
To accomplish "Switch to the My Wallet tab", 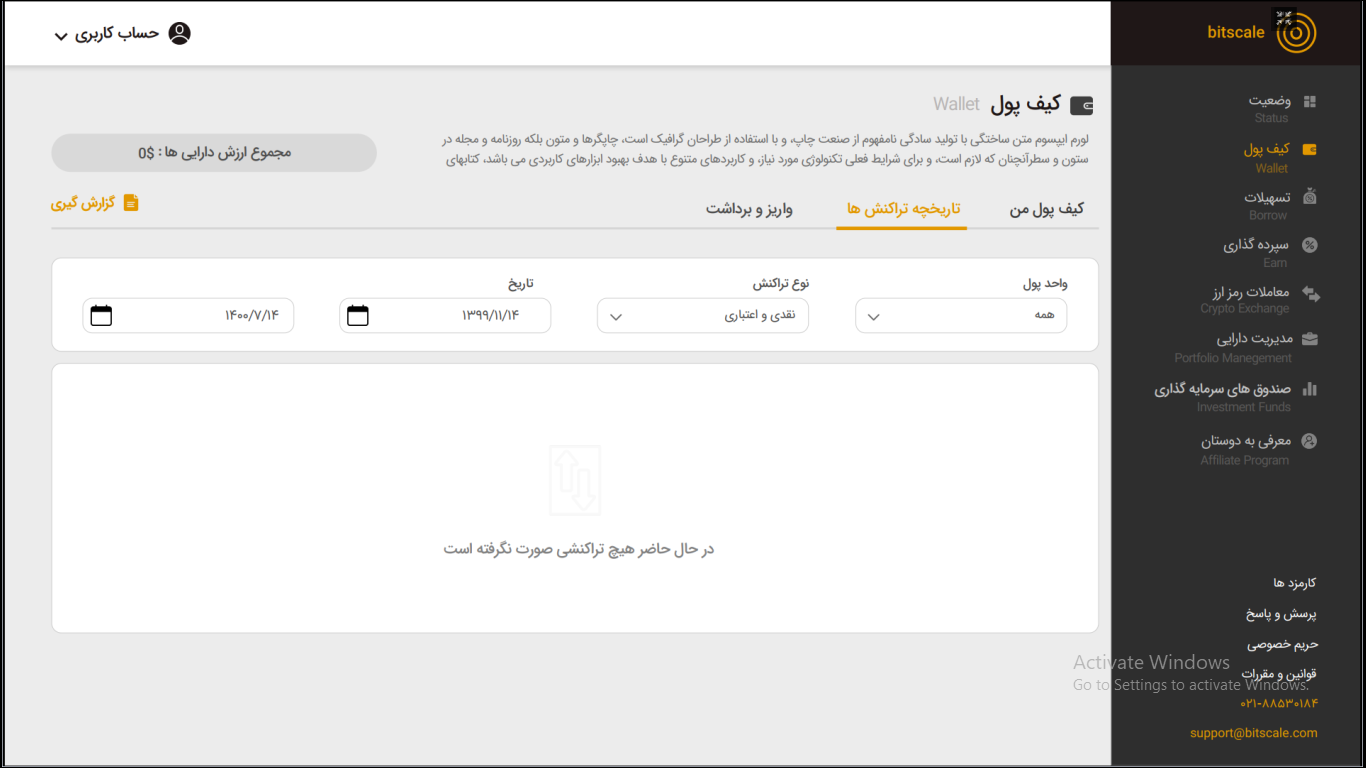I will 1046,209.
